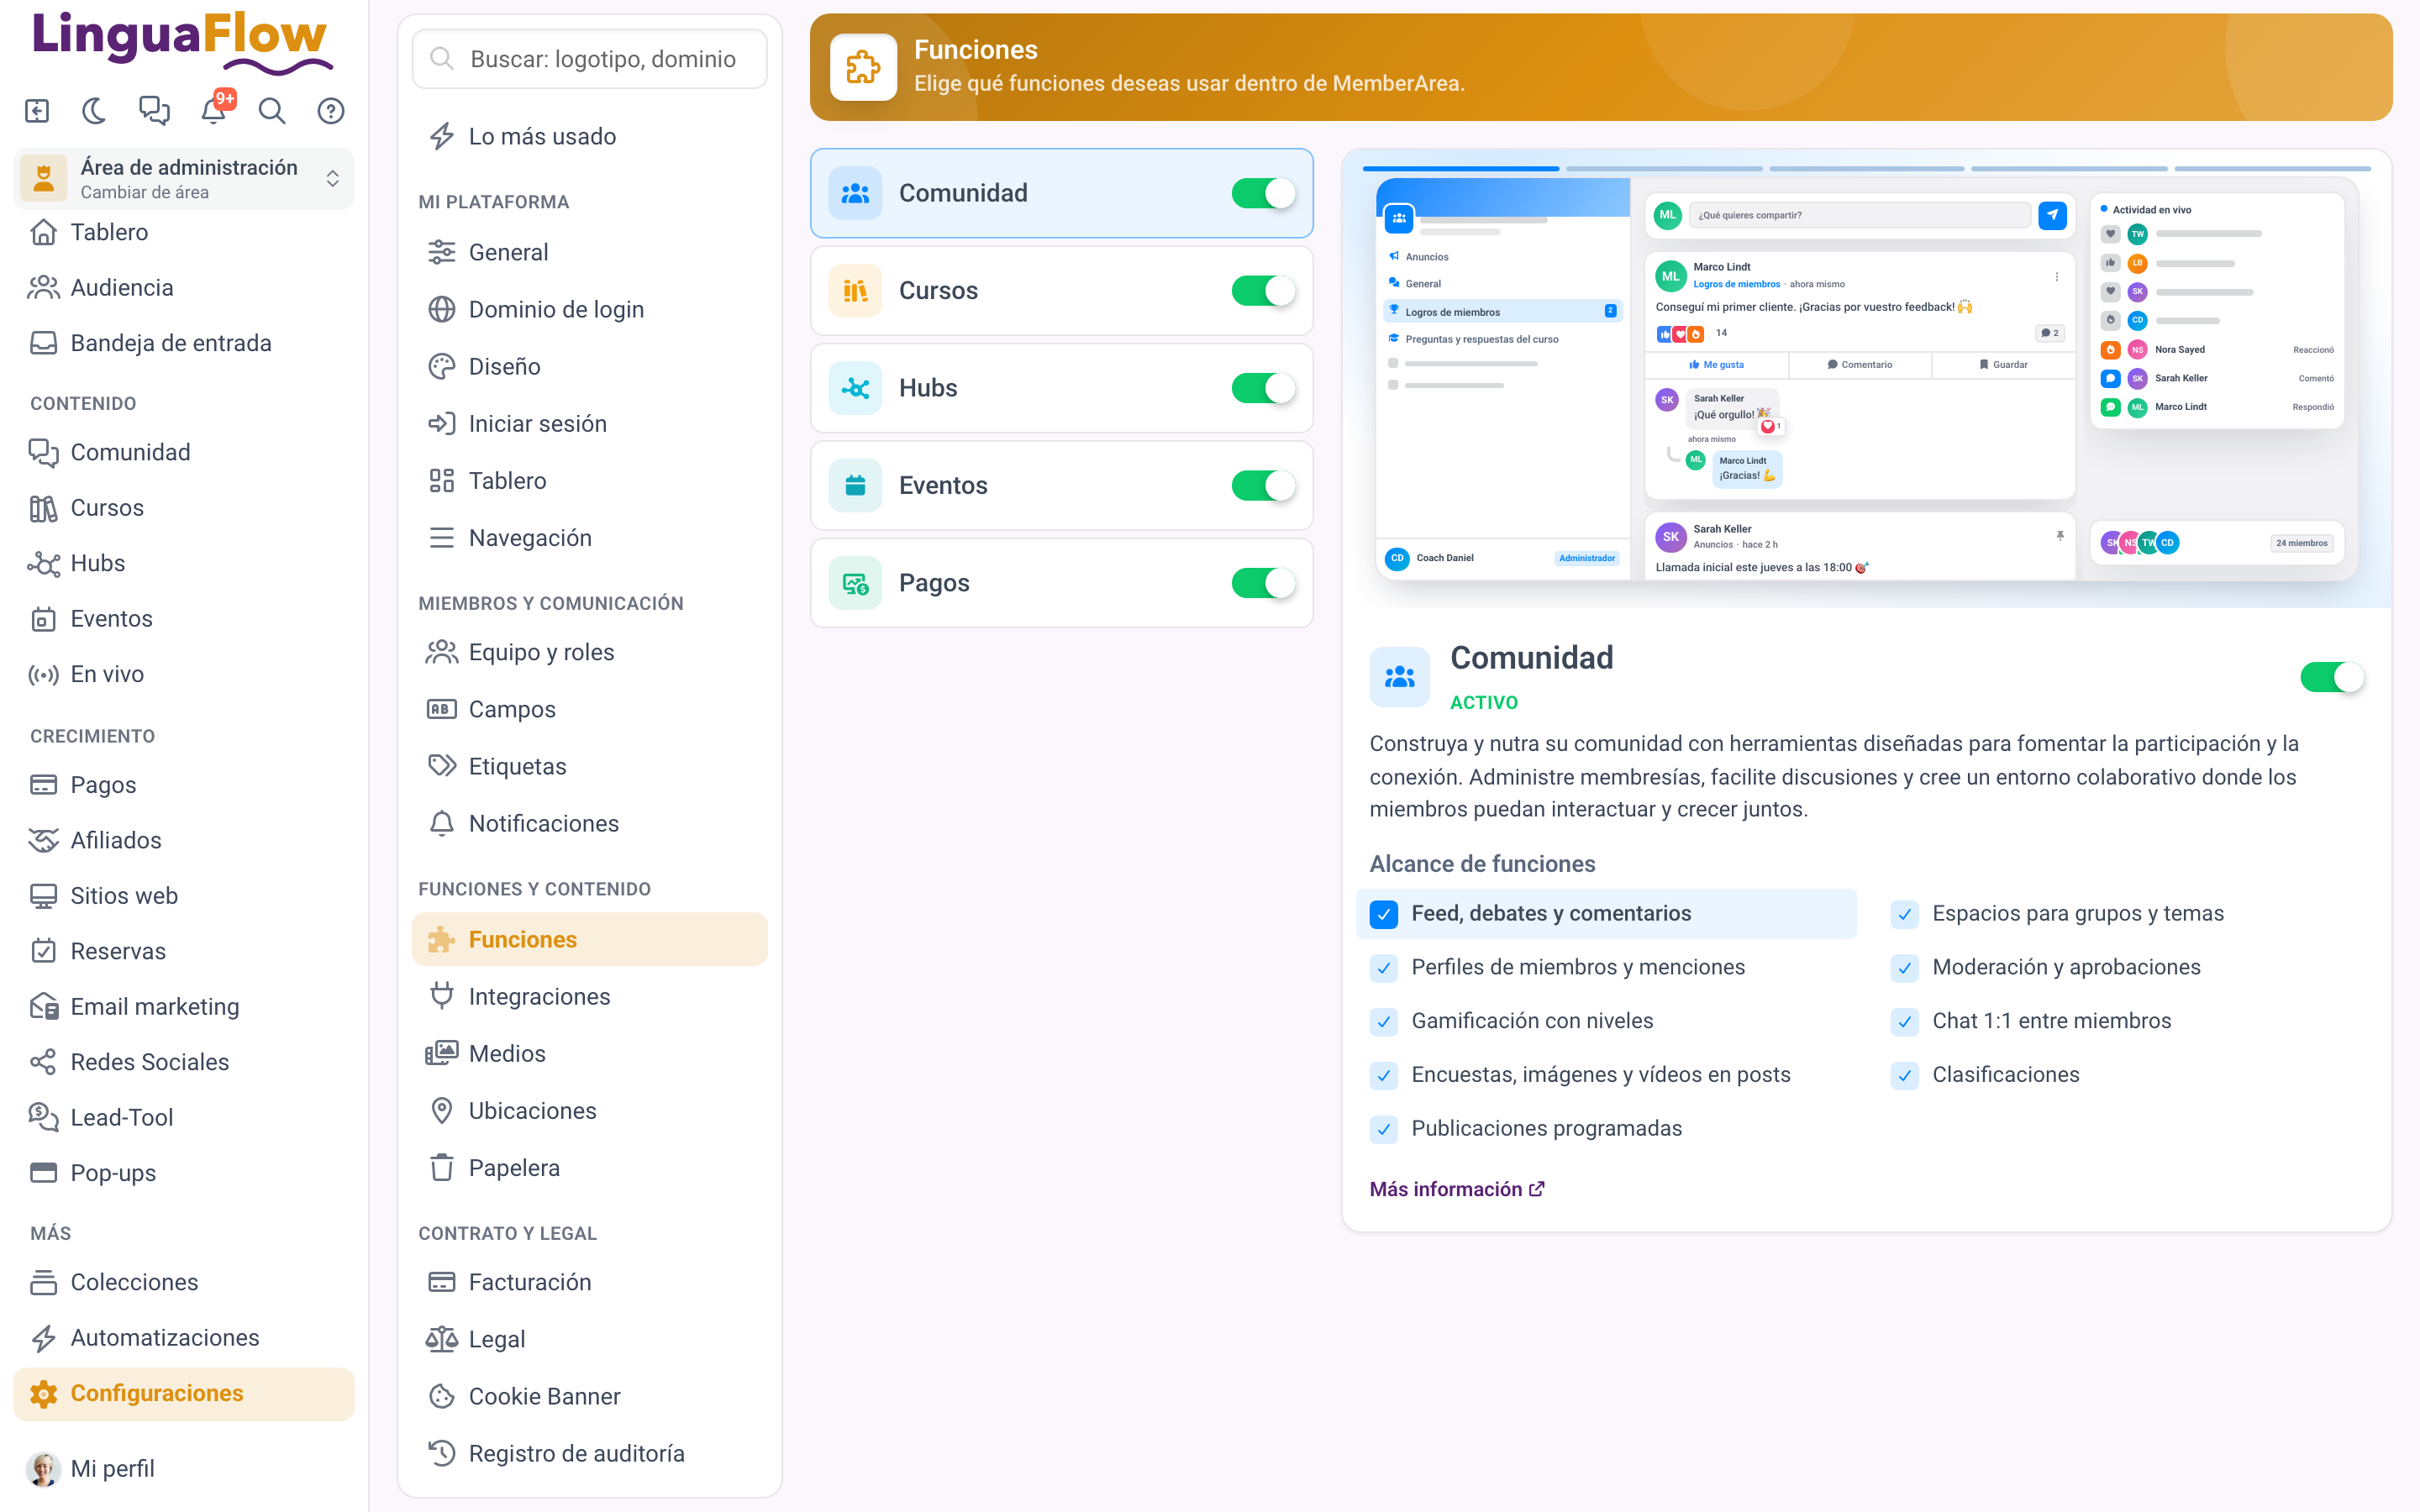Open Lo más usado settings shortcut
The height and width of the screenshot is (1512, 2420).
tap(590, 136)
